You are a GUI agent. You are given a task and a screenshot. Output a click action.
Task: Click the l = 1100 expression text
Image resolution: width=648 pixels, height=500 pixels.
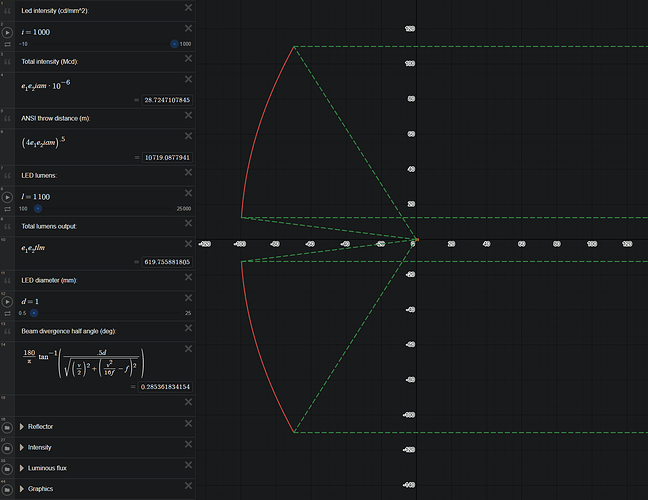(x=36, y=197)
